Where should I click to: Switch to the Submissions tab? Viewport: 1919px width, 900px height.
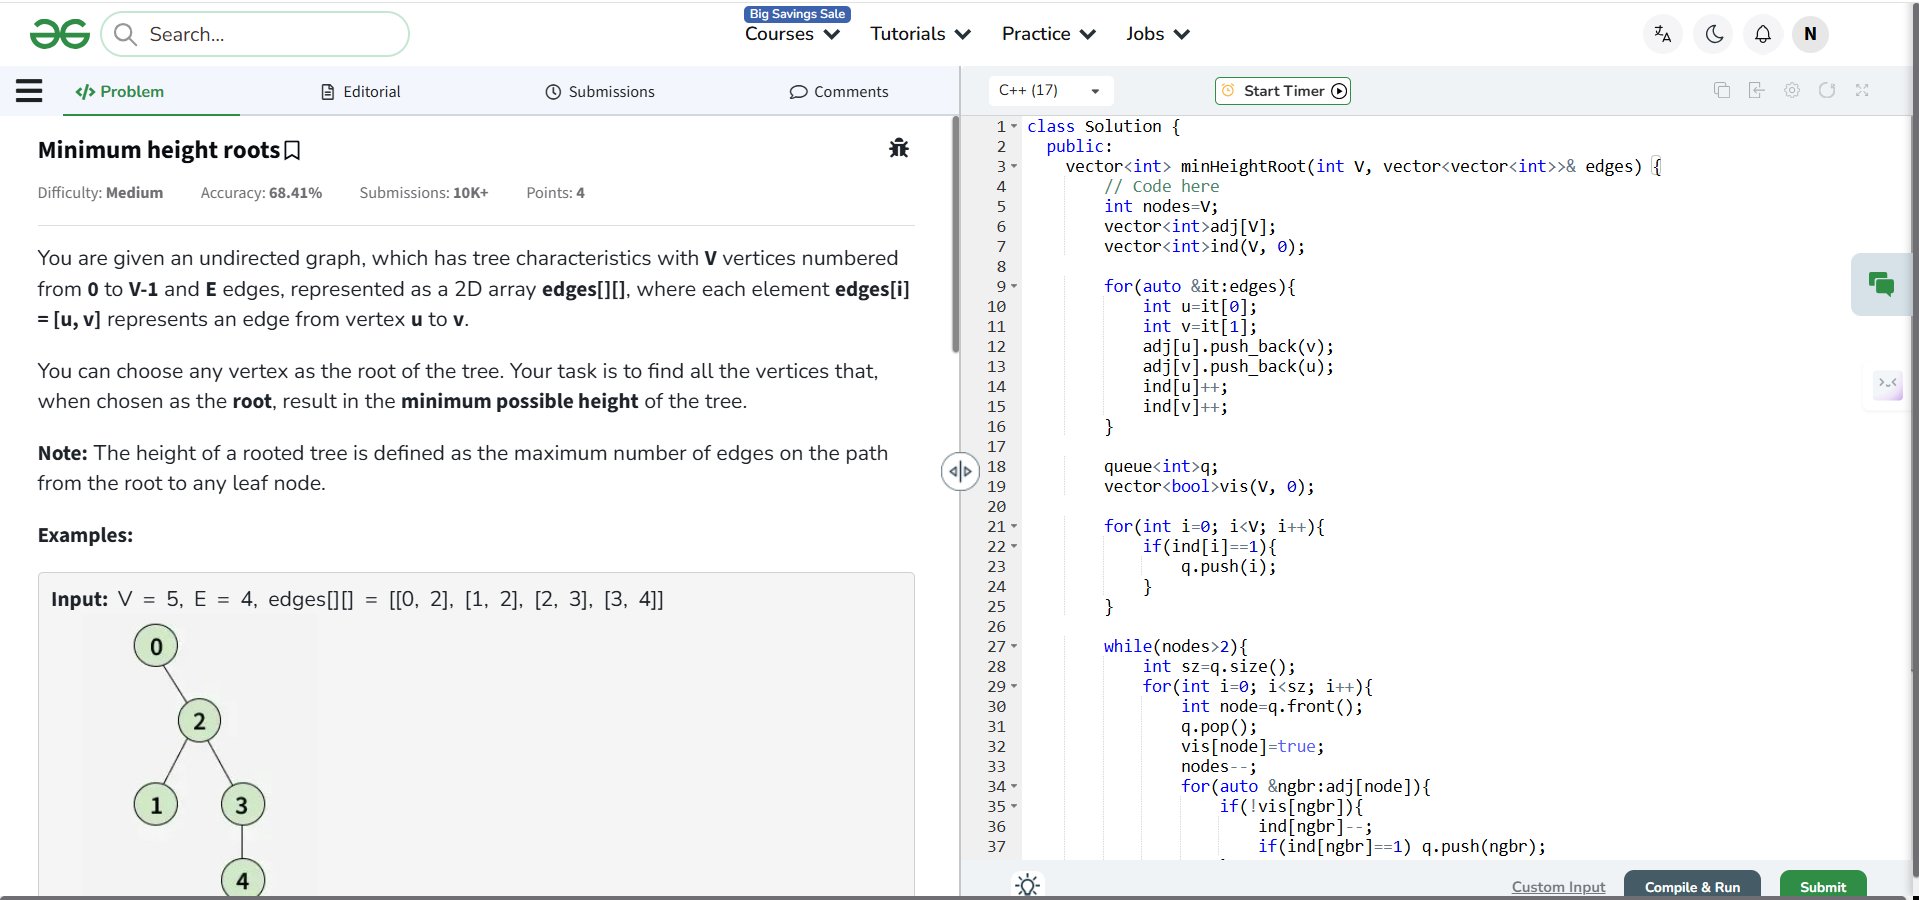pos(600,92)
